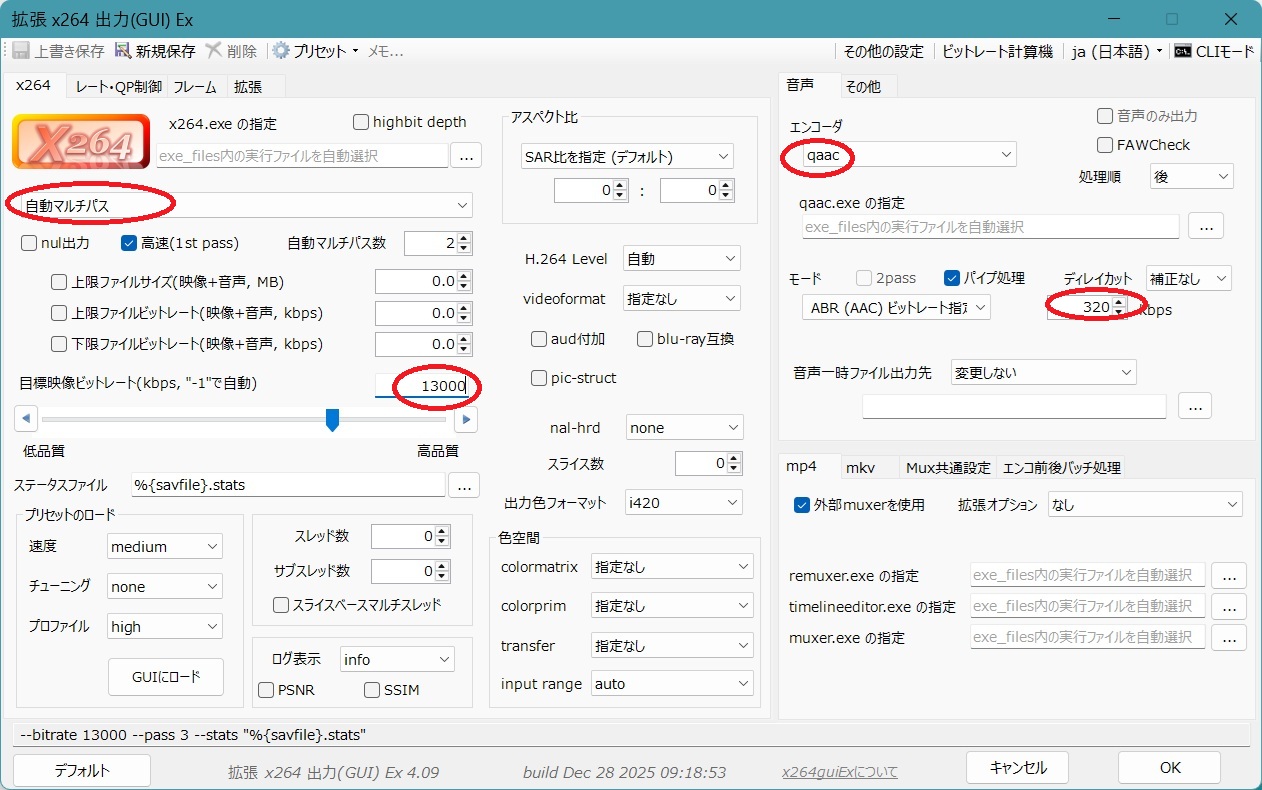The height and width of the screenshot is (790, 1262).
Task: Click the x264guiExについて link
Action: (x=839, y=772)
